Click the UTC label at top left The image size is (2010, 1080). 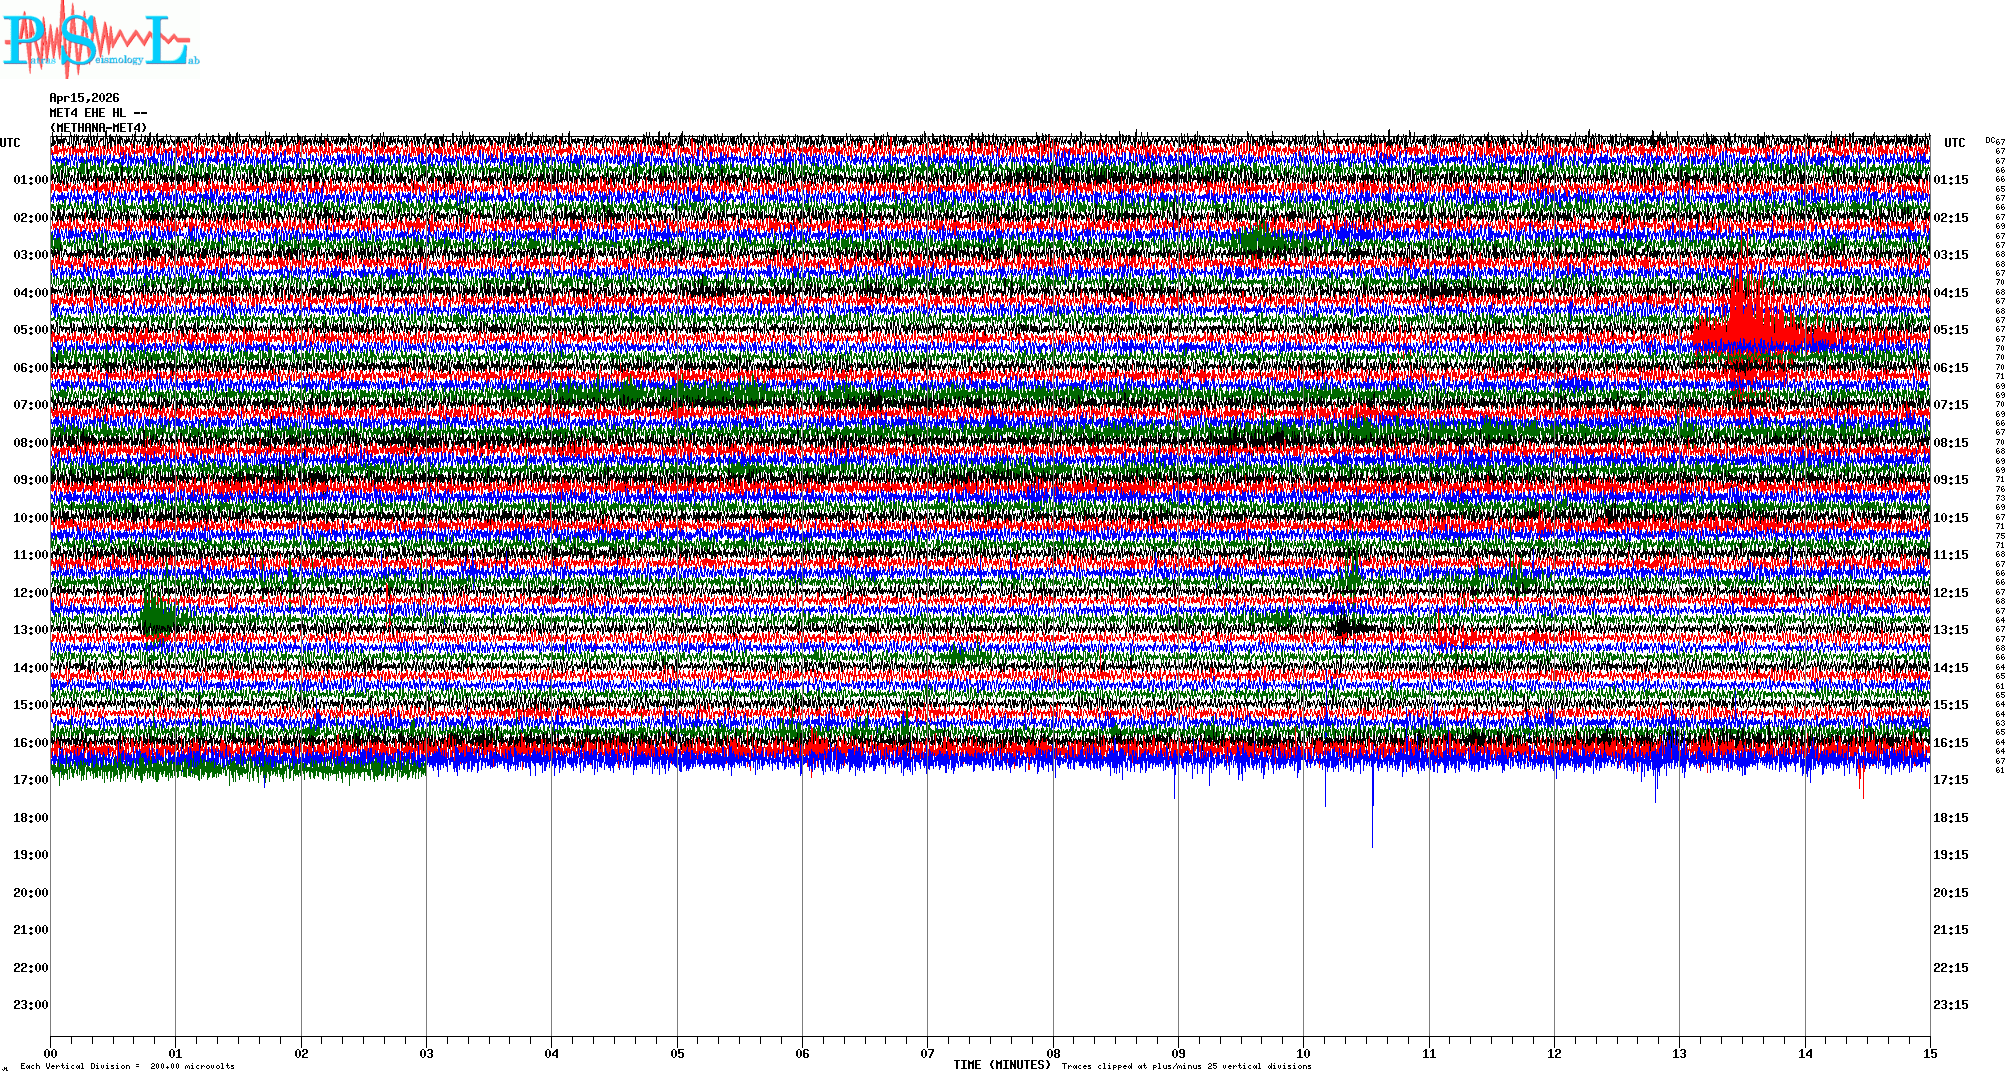pyautogui.click(x=10, y=143)
